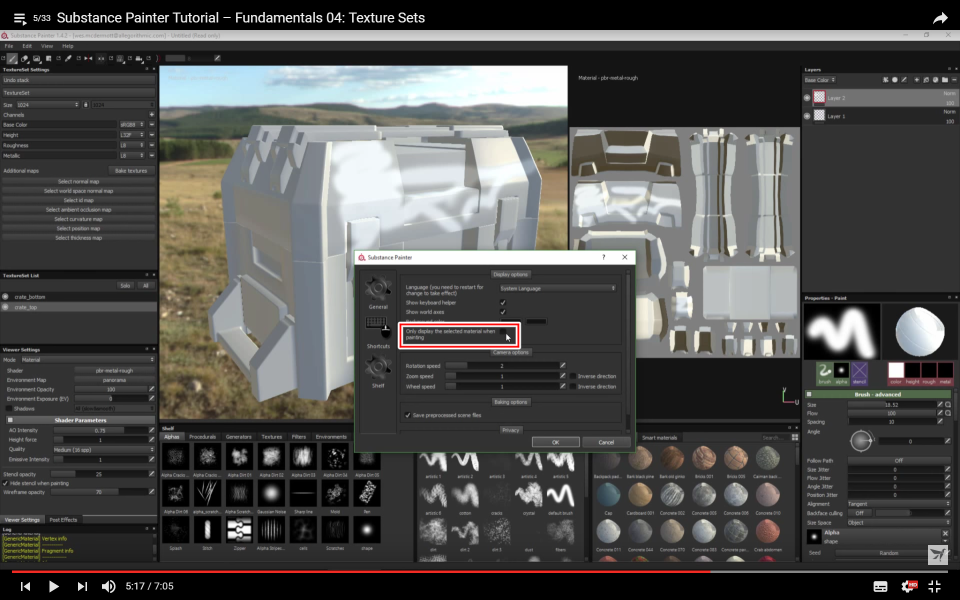
Task: Adjust the AO Intensity slider
Action: [100, 430]
